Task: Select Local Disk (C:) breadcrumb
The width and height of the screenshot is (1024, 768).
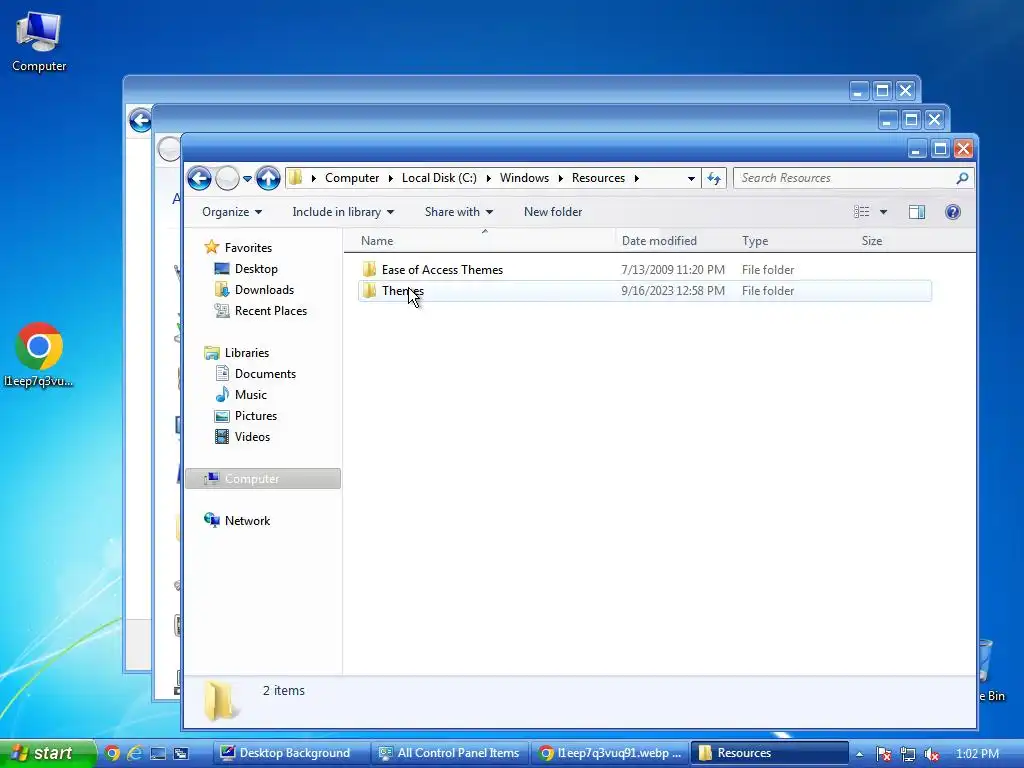Action: [x=439, y=178]
